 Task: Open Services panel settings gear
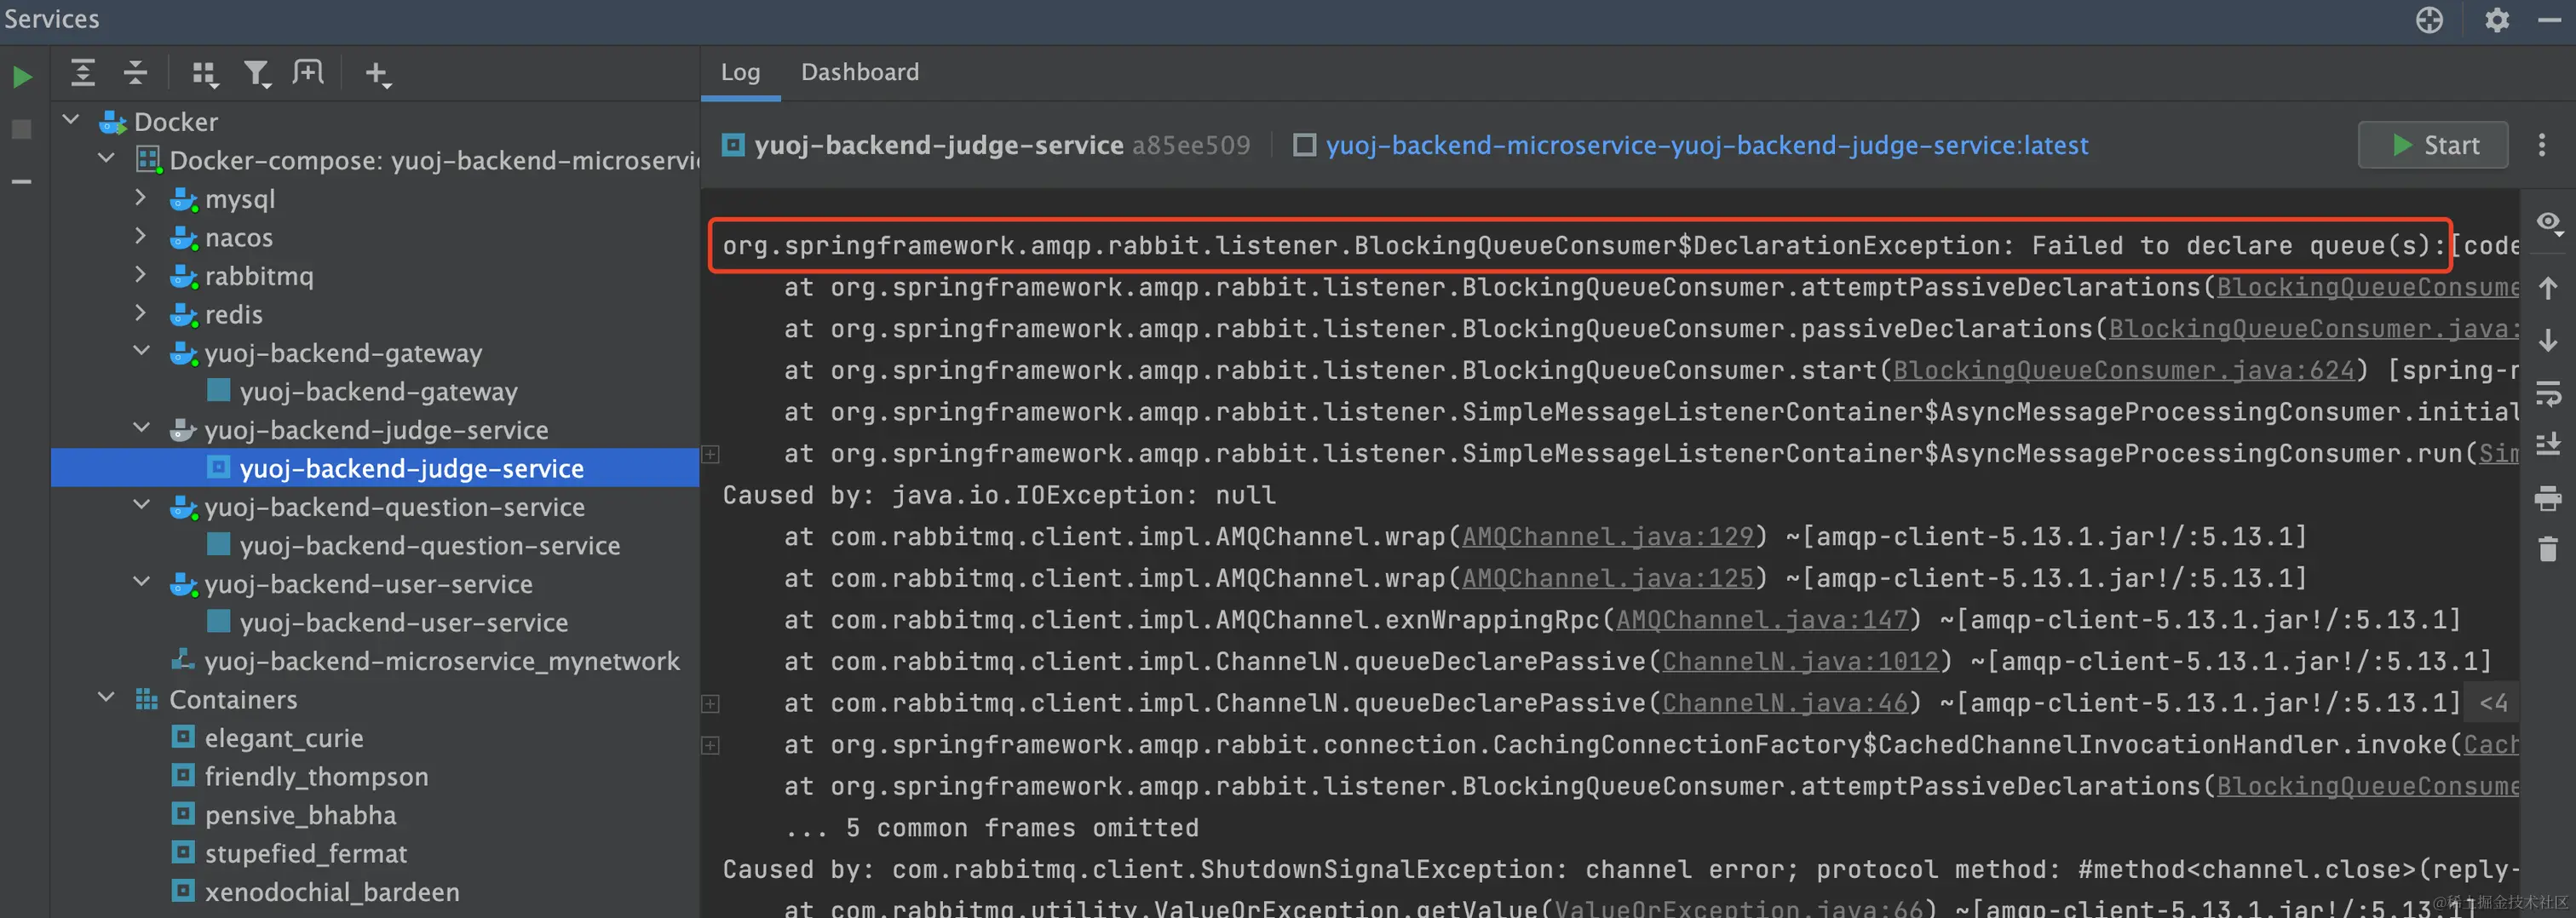click(2497, 20)
